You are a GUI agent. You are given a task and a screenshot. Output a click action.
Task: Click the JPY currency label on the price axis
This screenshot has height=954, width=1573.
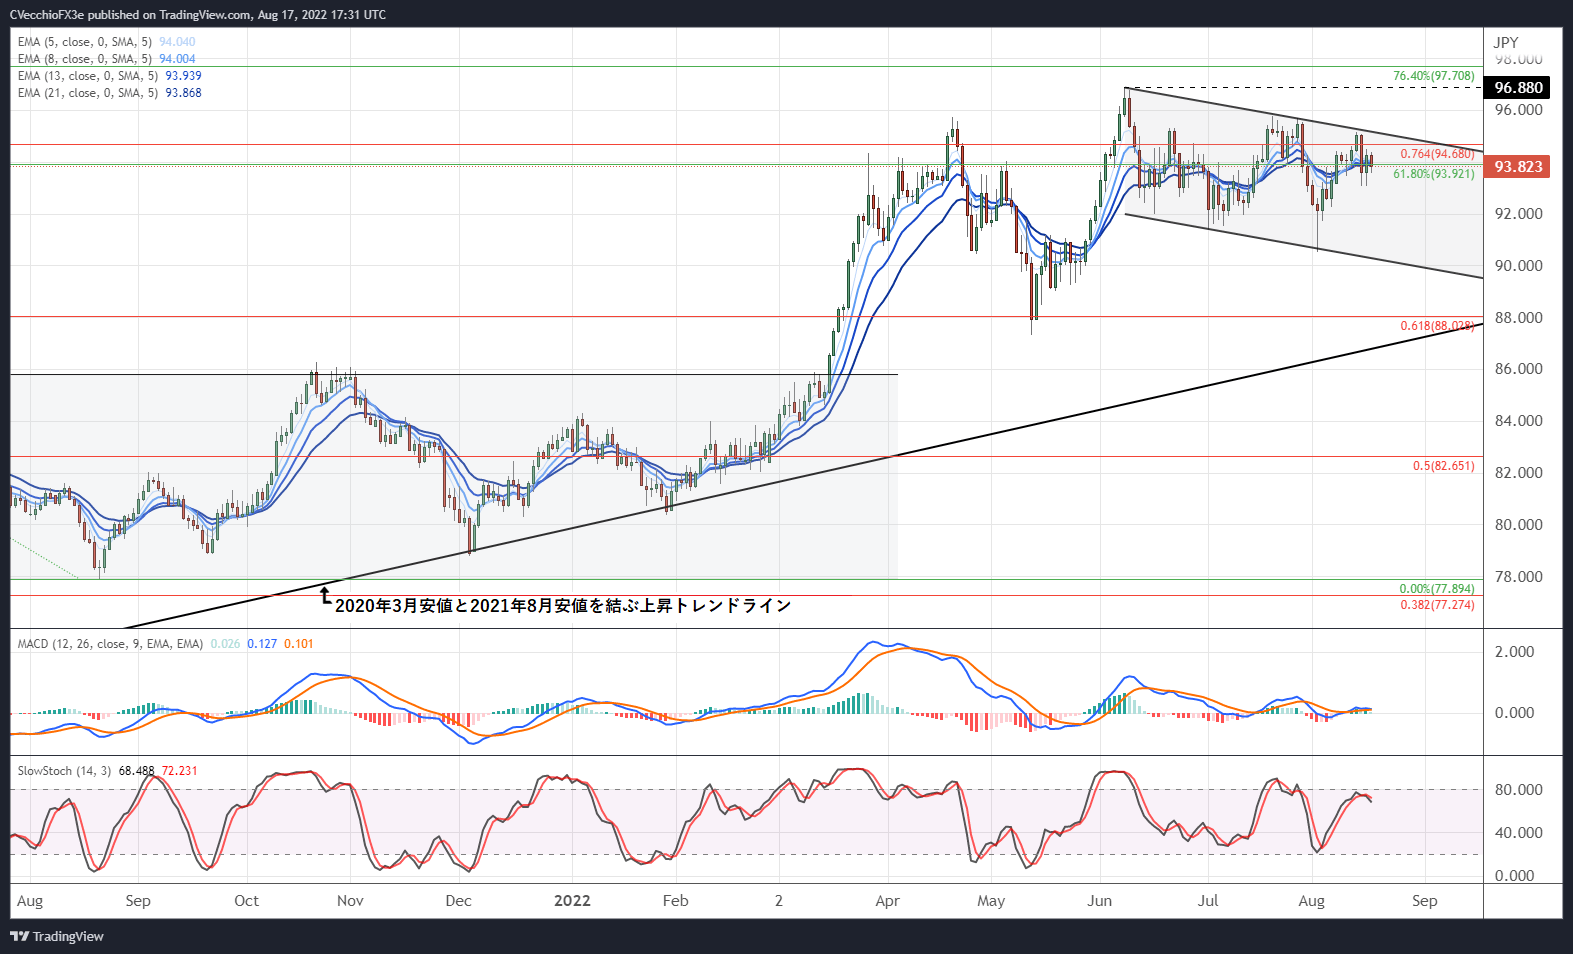point(1505,42)
